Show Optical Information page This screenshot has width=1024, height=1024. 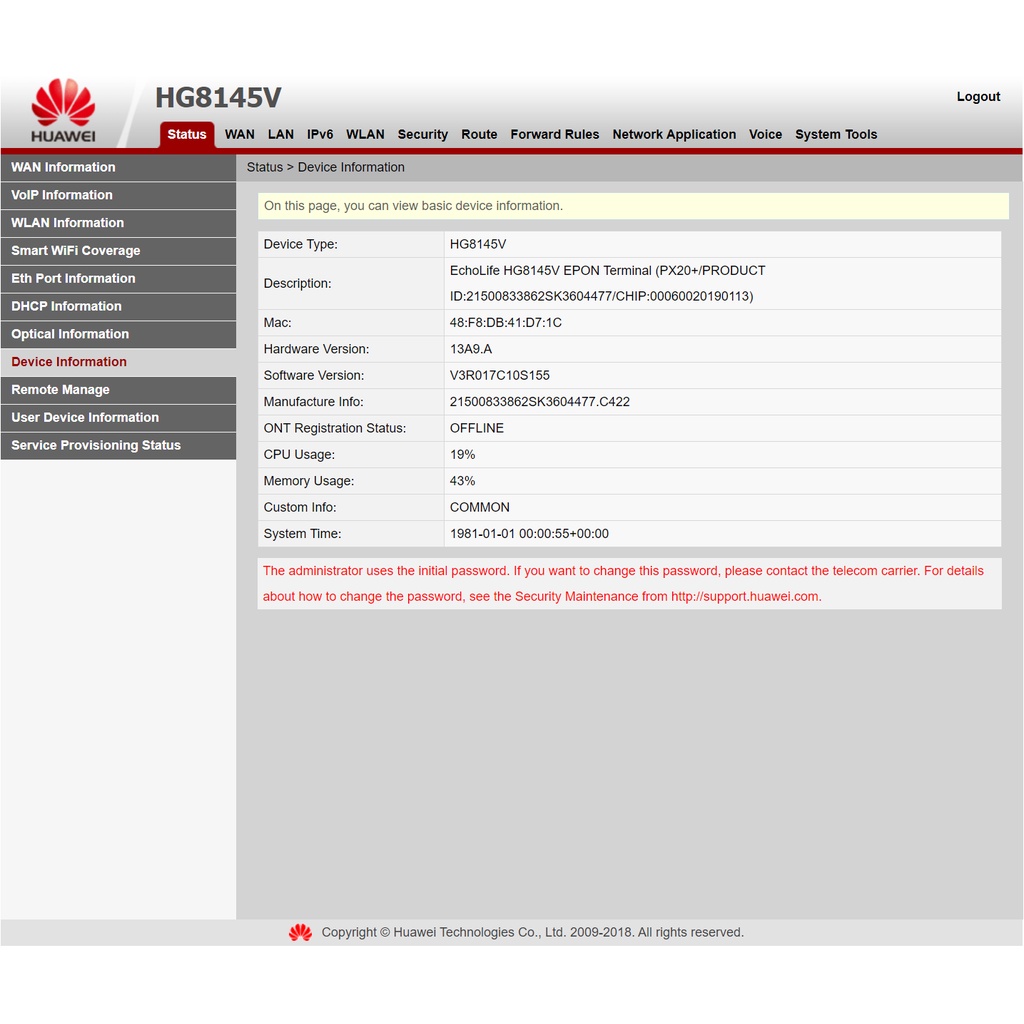tap(70, 334)
